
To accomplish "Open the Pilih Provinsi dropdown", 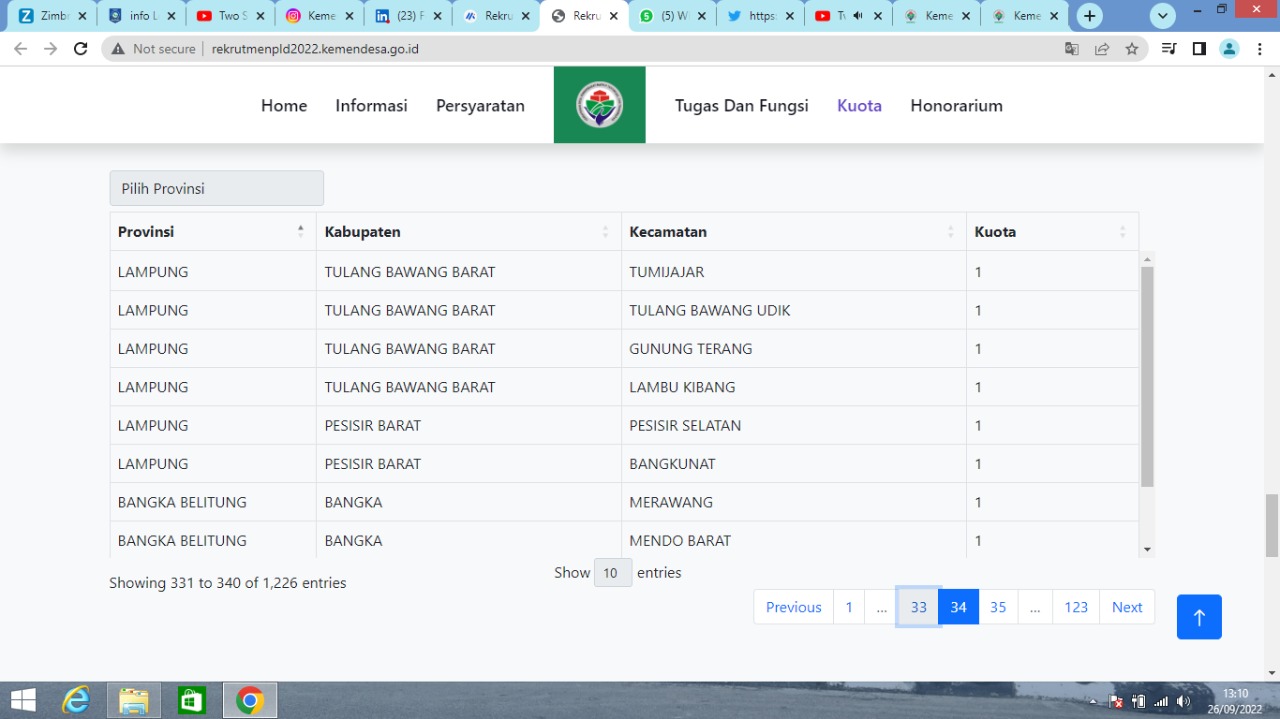I will 216,188.
